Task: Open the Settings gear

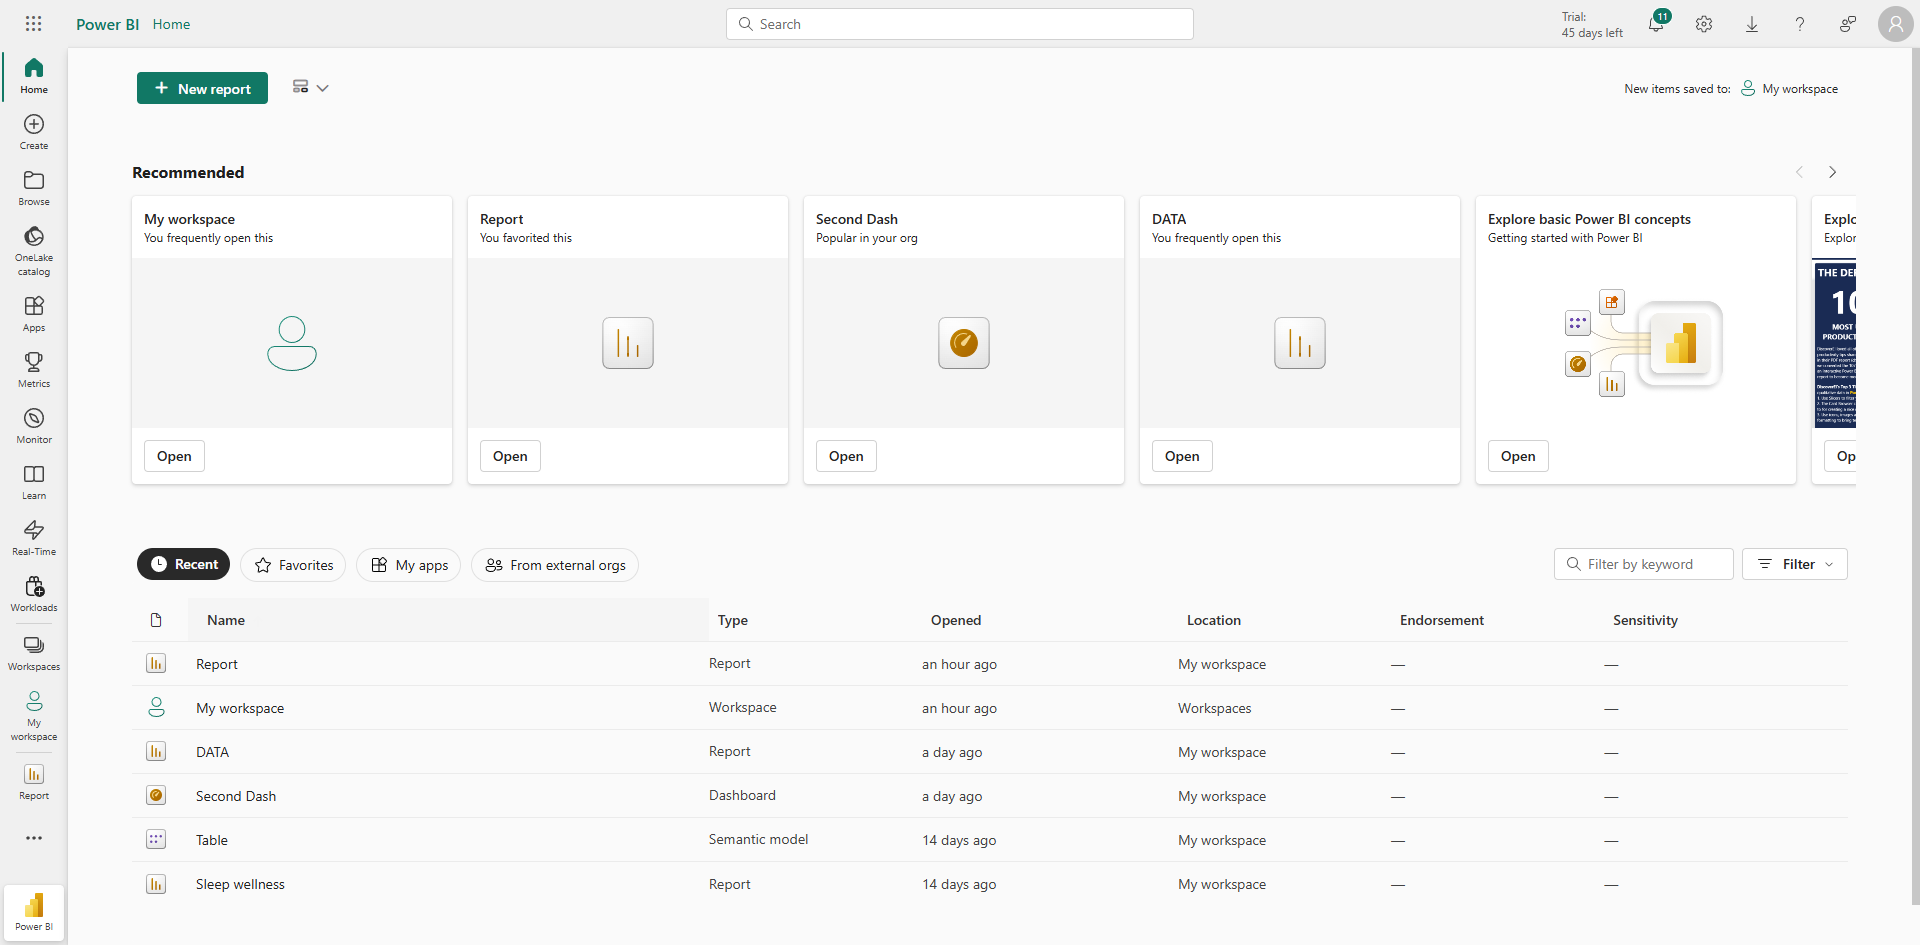Action: pyautogui.click(x=1704, y=24)
